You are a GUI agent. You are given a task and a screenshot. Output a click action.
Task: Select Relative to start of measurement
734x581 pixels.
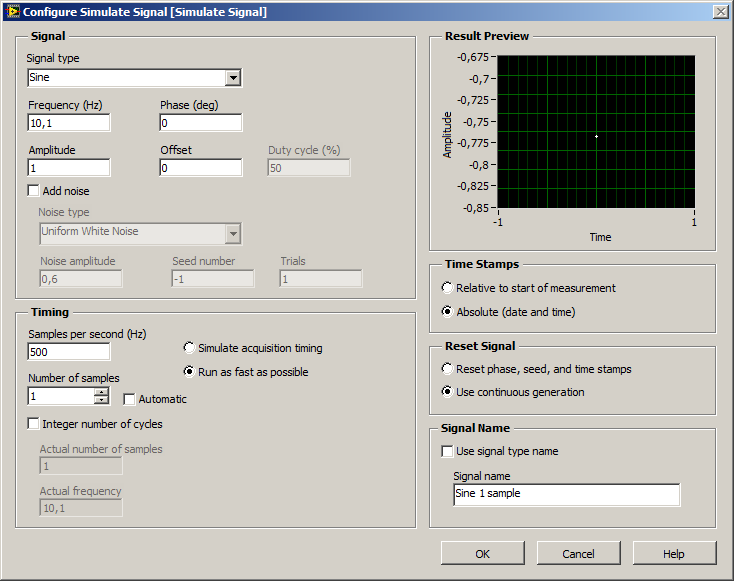[448, 287]
